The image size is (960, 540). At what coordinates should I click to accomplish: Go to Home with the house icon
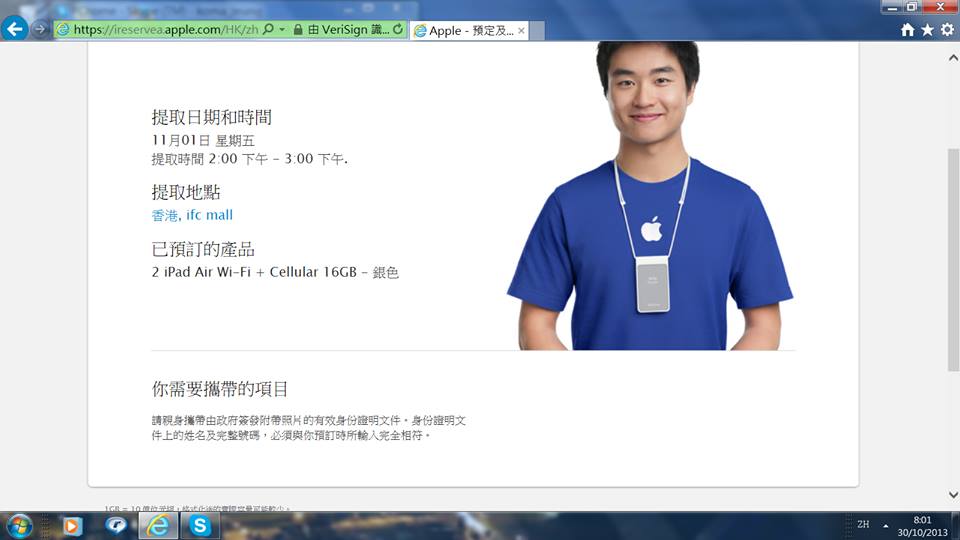pos(907,29)
